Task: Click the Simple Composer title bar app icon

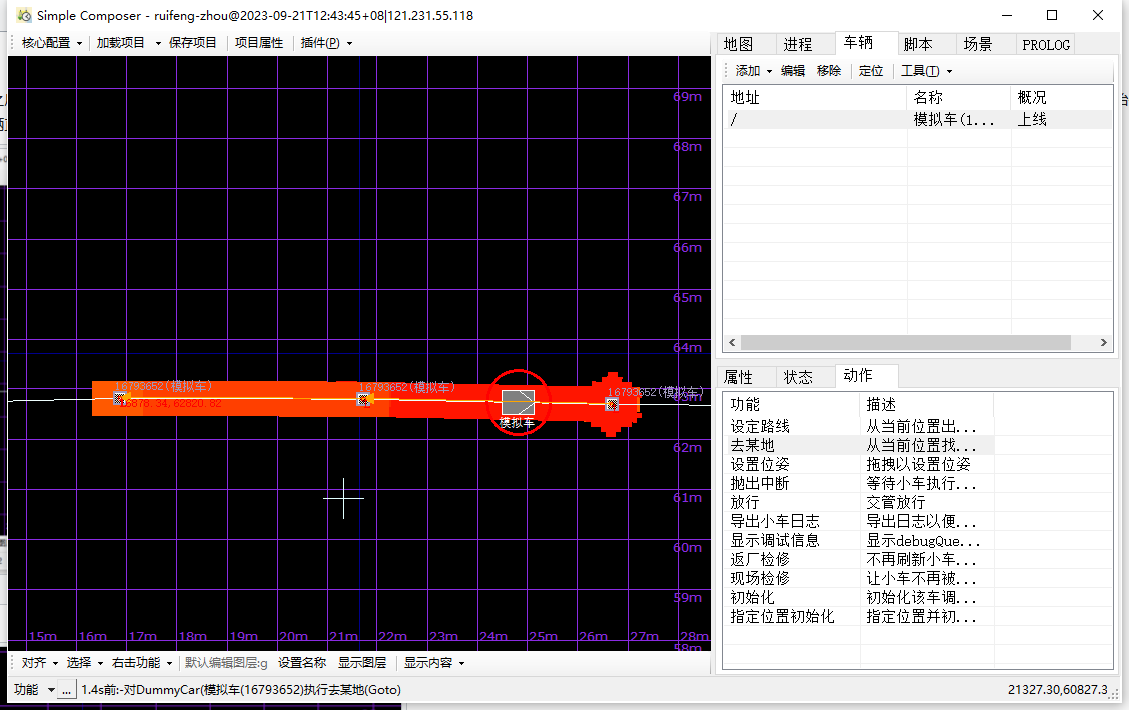Action: coord(23,15)
